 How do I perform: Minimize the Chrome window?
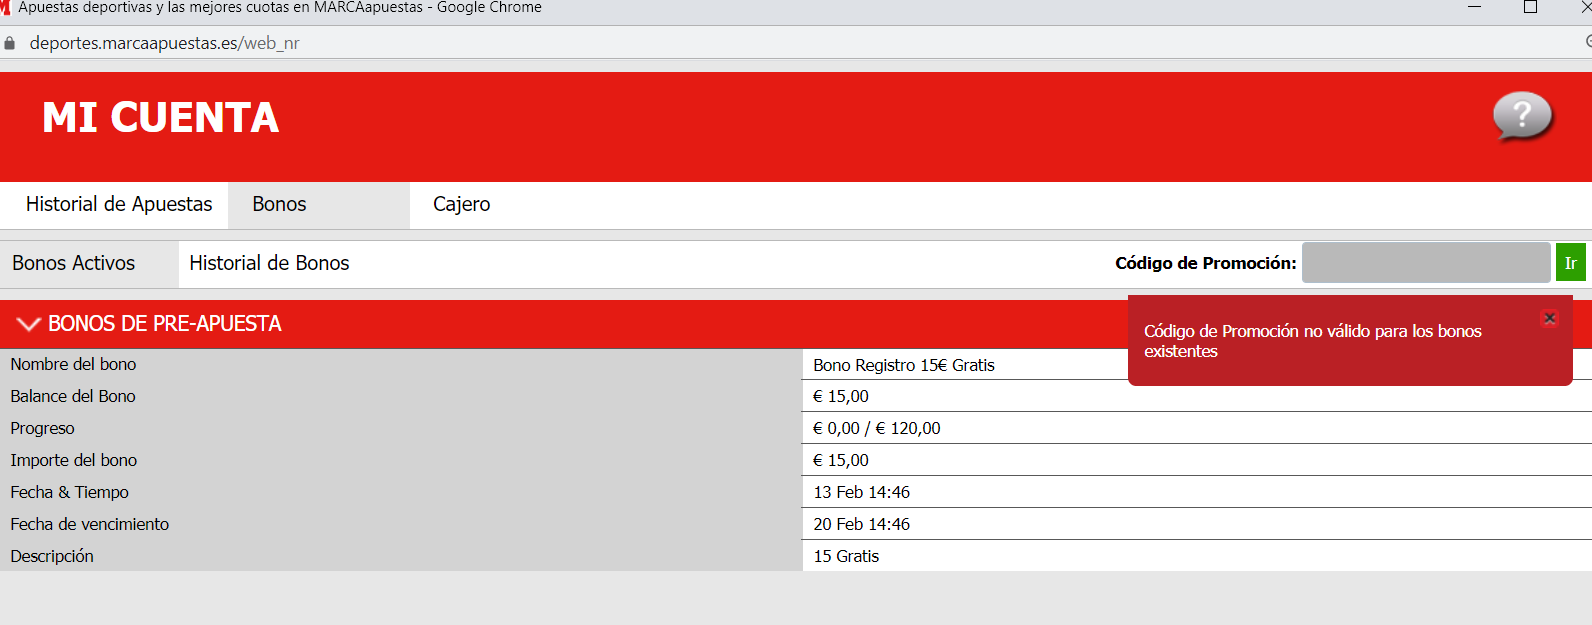pyautogui.click(x=1474, y=7)
